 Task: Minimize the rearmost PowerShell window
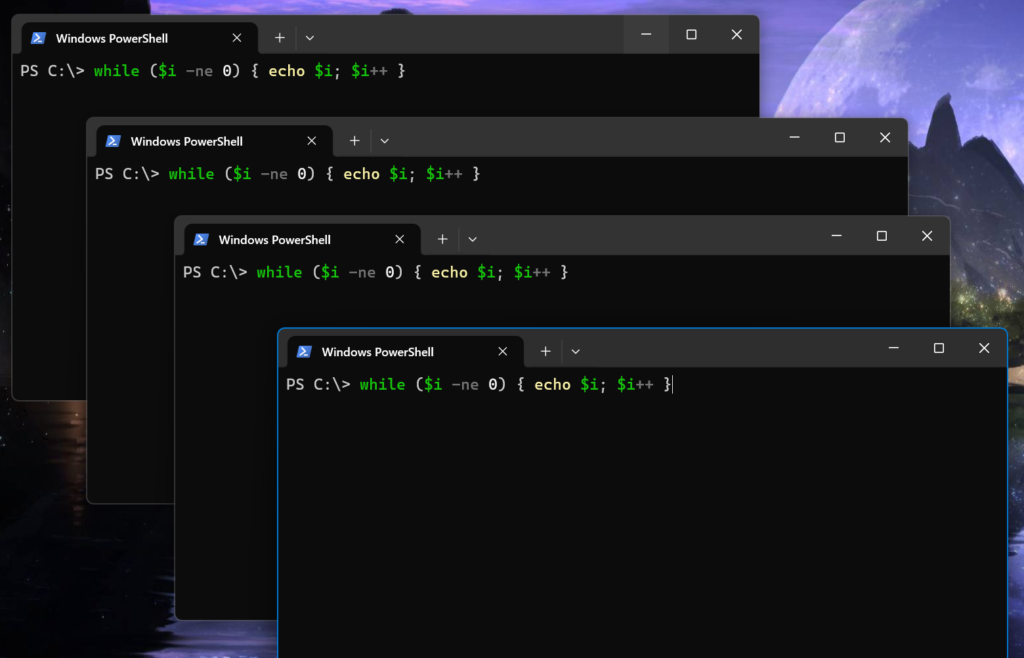646,34
